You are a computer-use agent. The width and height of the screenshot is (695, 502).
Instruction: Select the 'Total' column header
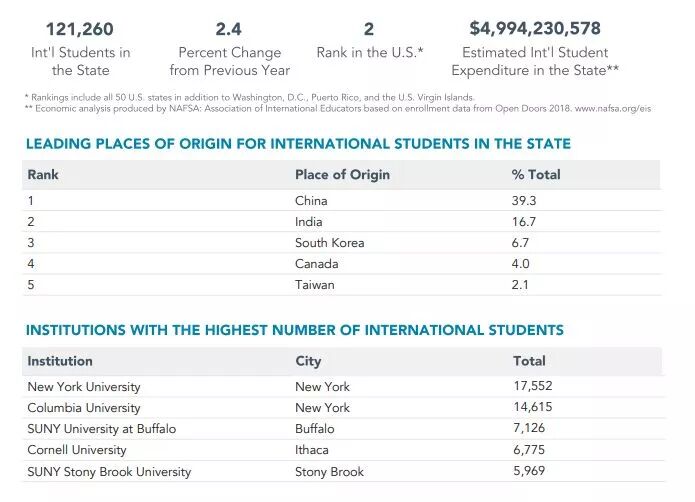[529, 361]
